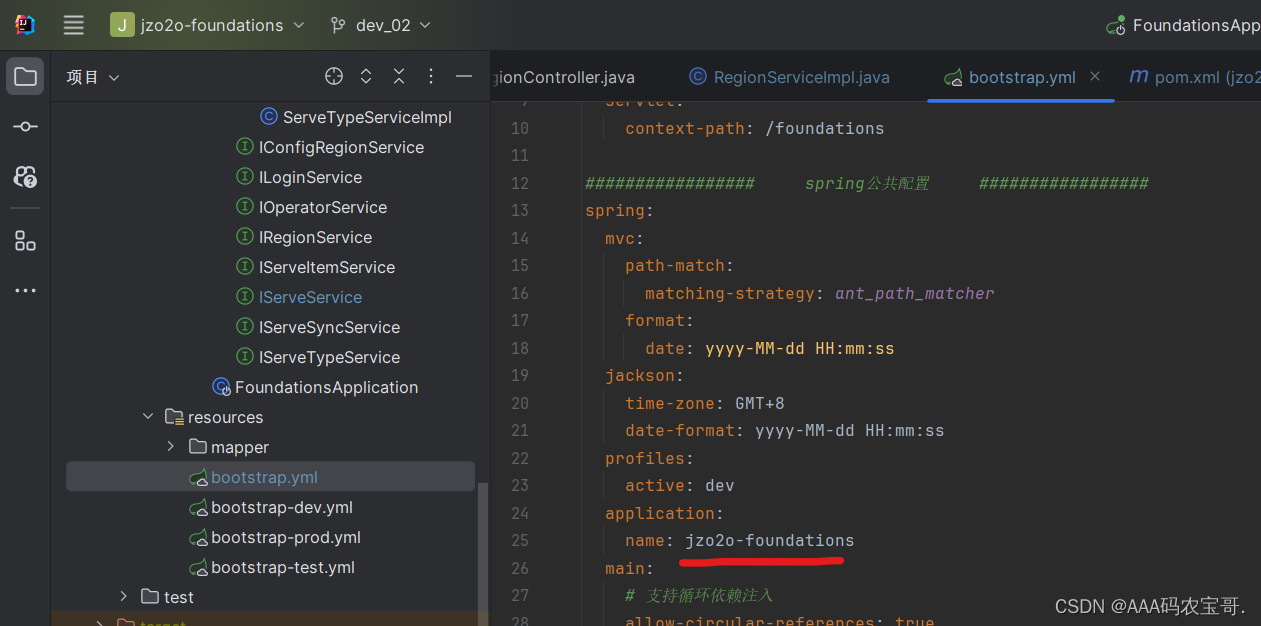Select IServeTypeService interface
Image resolution: width=1261 pixels, height=626 pixels.
pyautogui.click(x=329, y=357)
